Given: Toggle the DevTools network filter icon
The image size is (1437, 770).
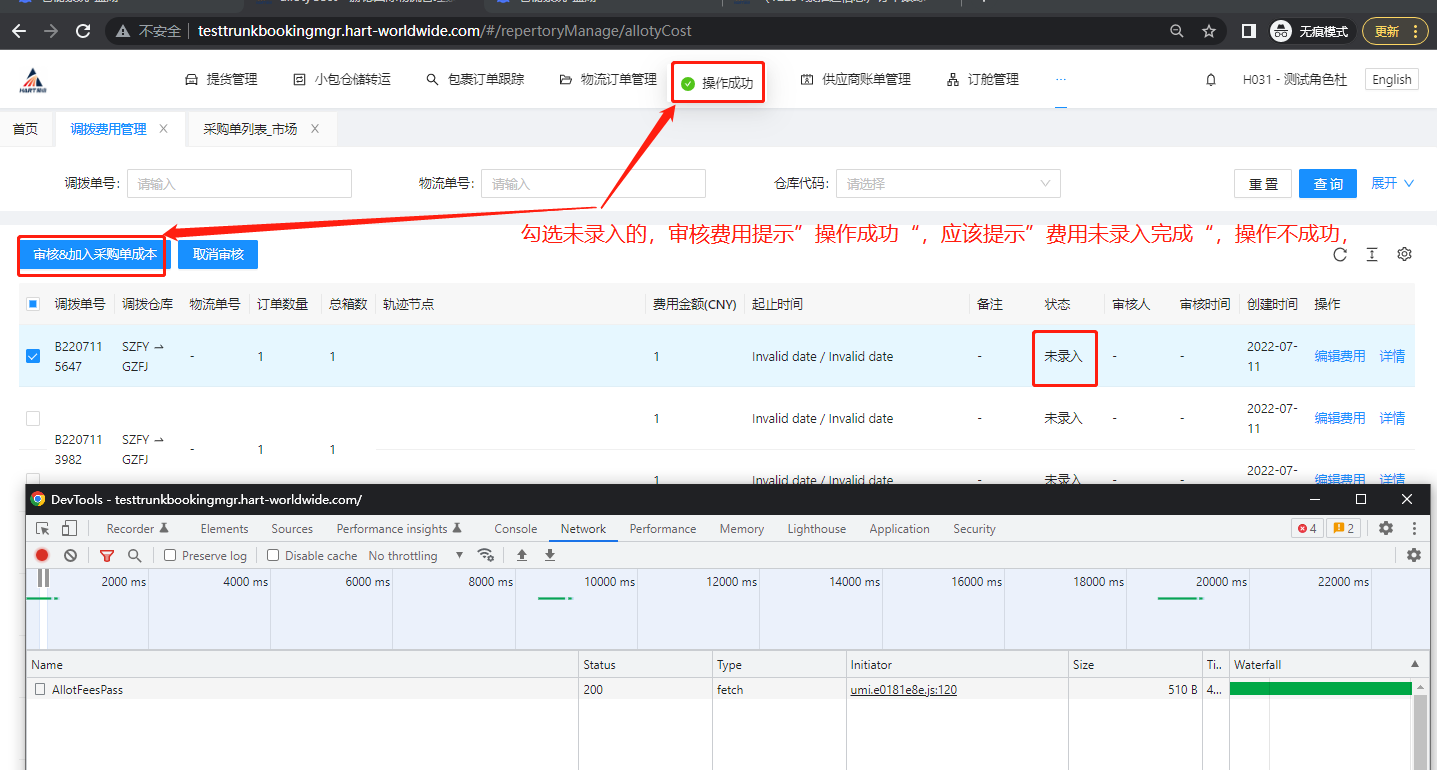Looking at the screenshot, I should pyautogui.click(x=107, y=555).
